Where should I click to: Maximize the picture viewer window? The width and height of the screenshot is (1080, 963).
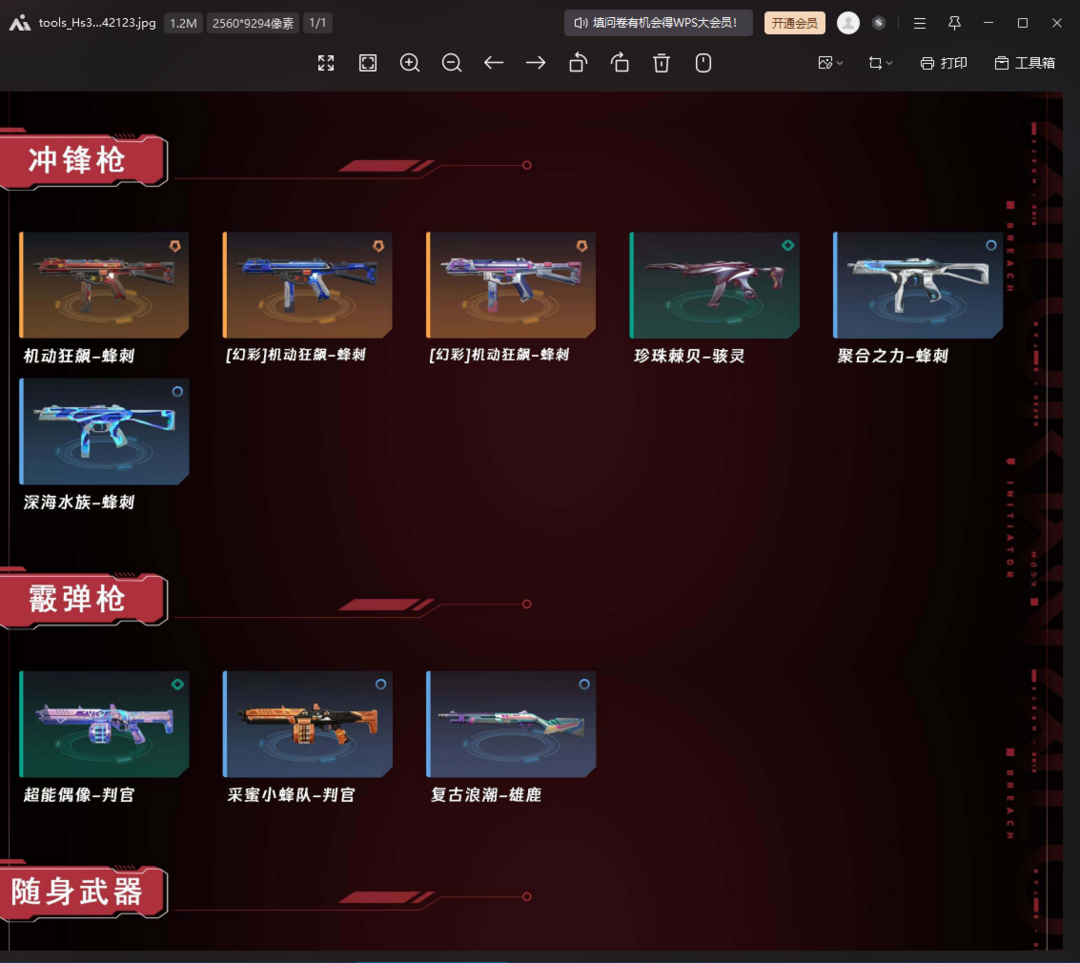point(1023,23)
